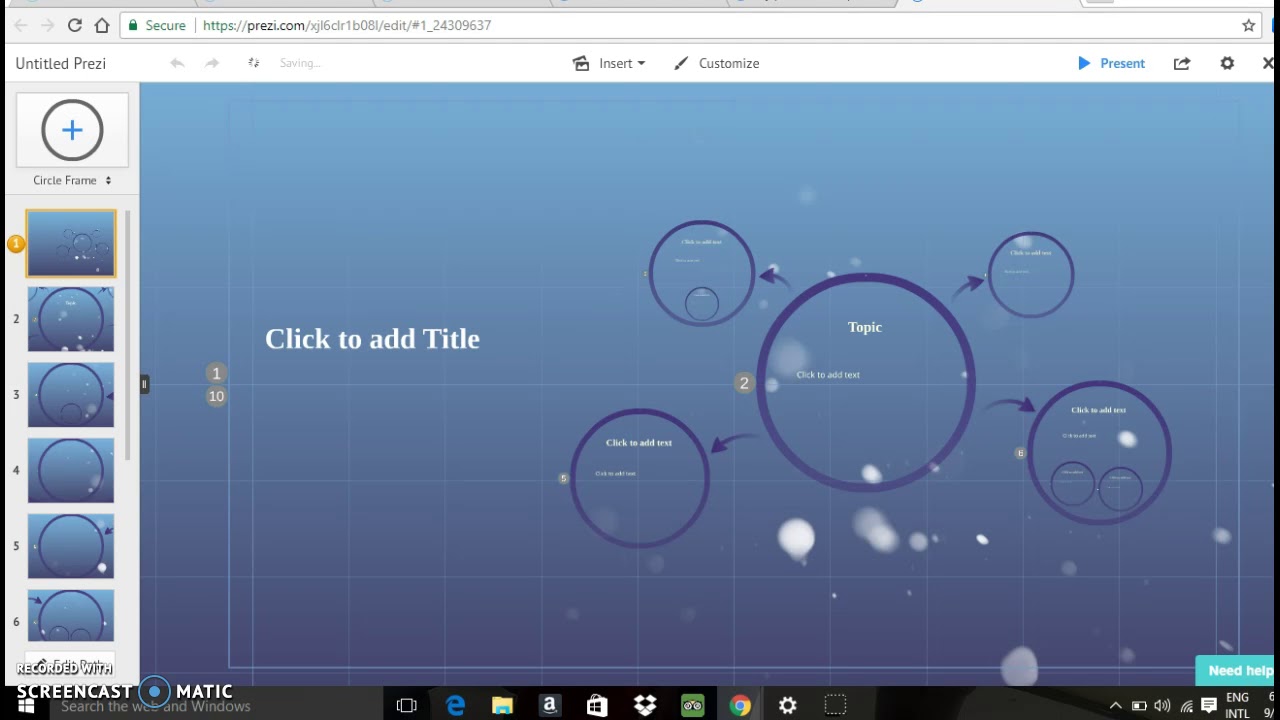Click the share icon next to Present
This screenshot has height=720, width=1280.
click(x=1182, y=63)
